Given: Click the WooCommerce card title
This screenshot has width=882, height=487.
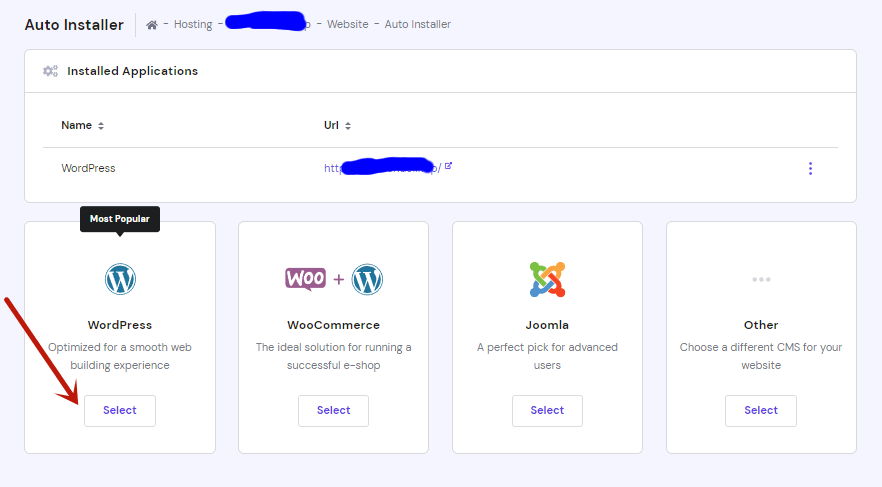Looking at the screenshot, I should (x=334, y=325).
